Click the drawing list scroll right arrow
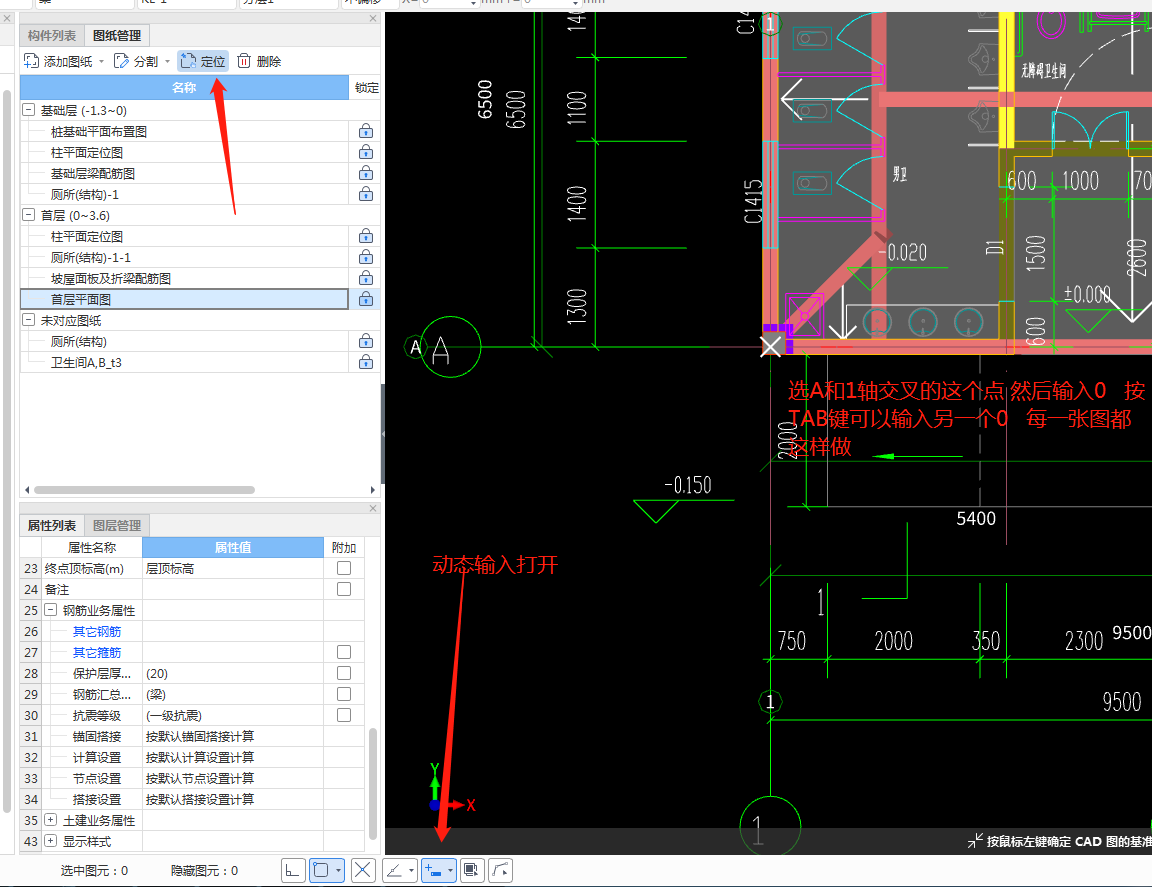Viewport: 1152px width, 887px height. pyautogui.click(x=372, y=489)
